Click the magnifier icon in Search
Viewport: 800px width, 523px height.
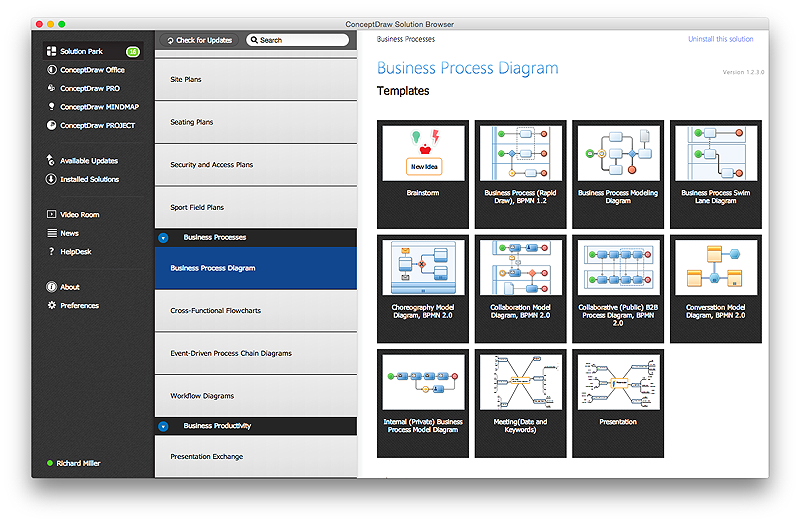(254, 40)
